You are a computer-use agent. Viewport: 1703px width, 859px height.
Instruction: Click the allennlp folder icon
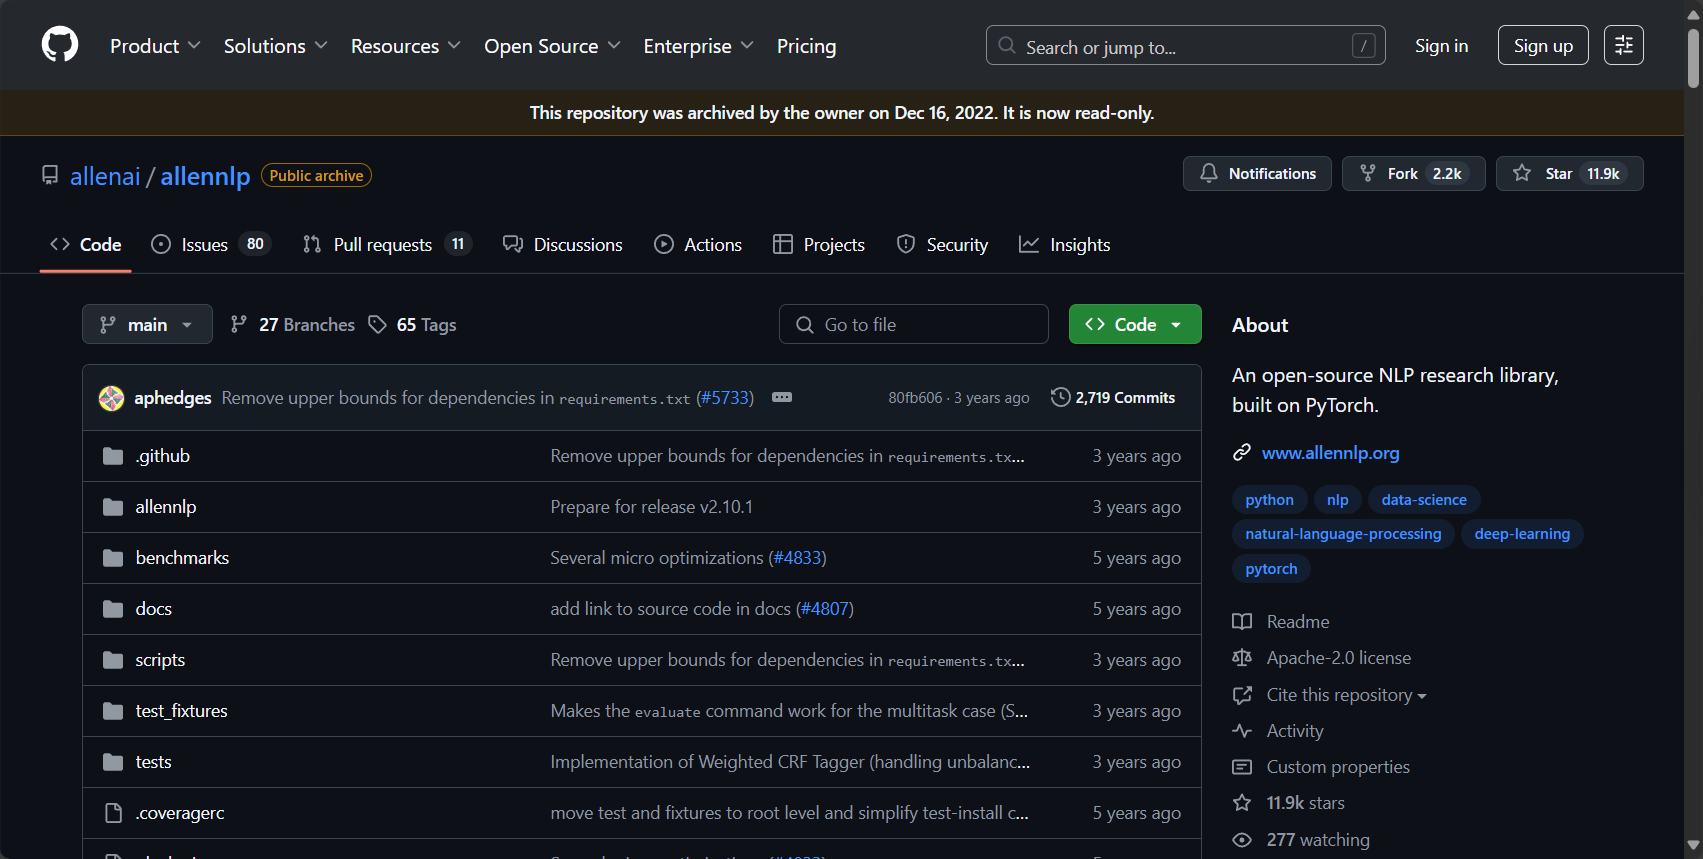coord(113,507)
